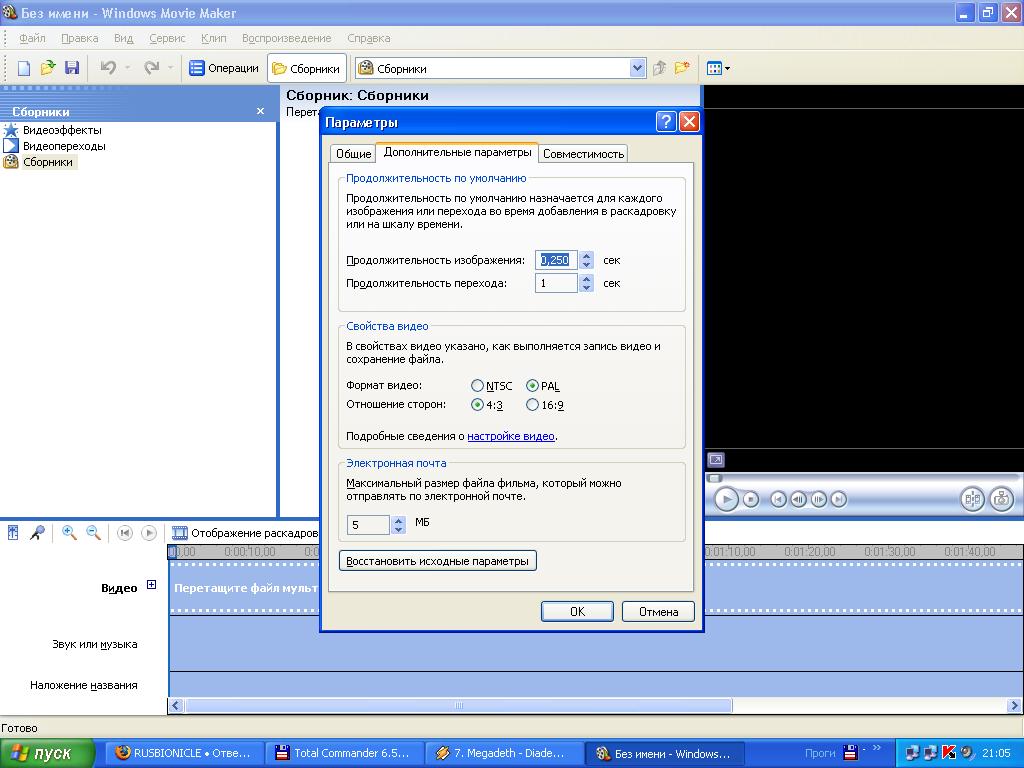The image size is (1024, 768).
Task: Open the Справка menu
Action: 369,38
